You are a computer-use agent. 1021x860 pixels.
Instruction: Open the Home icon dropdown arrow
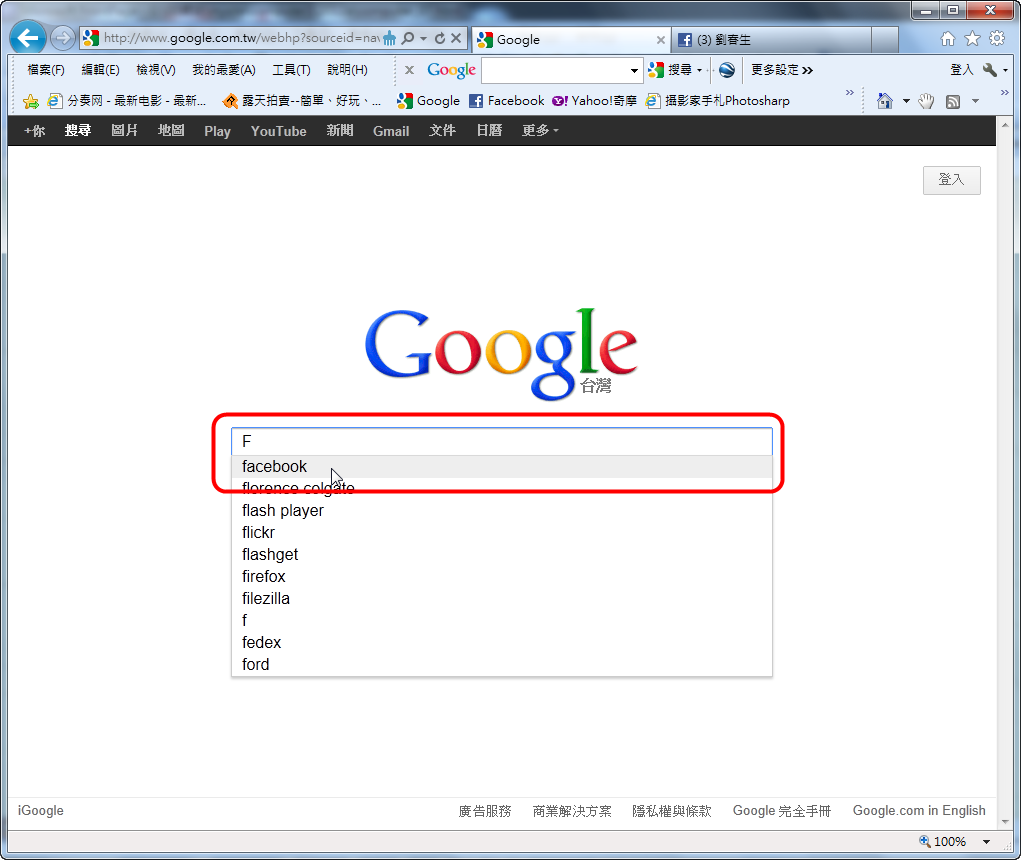pyautogui.click(x=906, y=101)
